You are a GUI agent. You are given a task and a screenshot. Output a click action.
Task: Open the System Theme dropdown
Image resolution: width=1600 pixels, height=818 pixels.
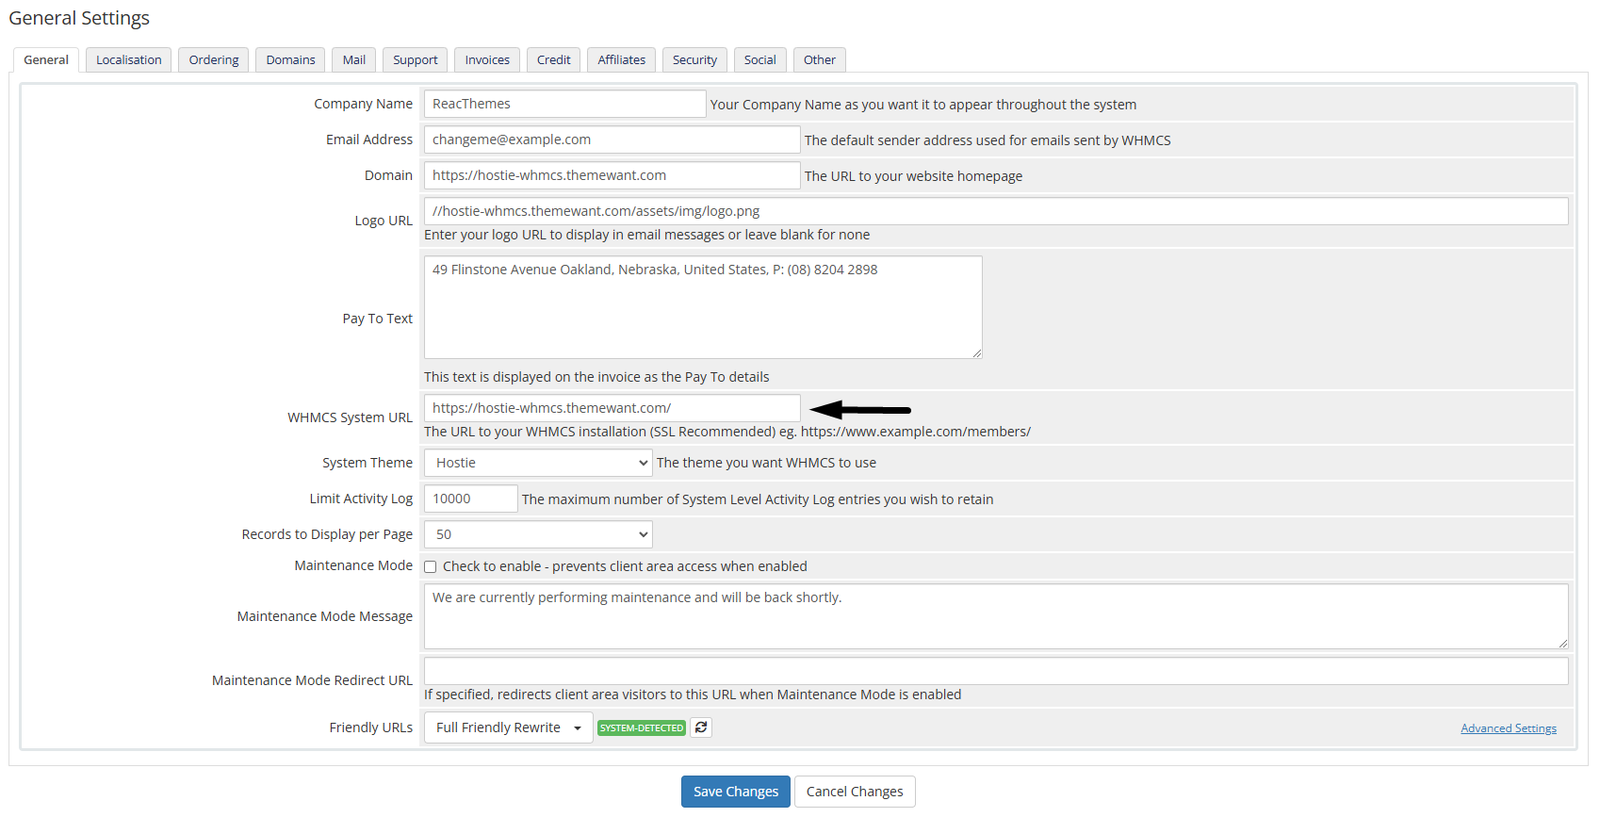(538, 463)
